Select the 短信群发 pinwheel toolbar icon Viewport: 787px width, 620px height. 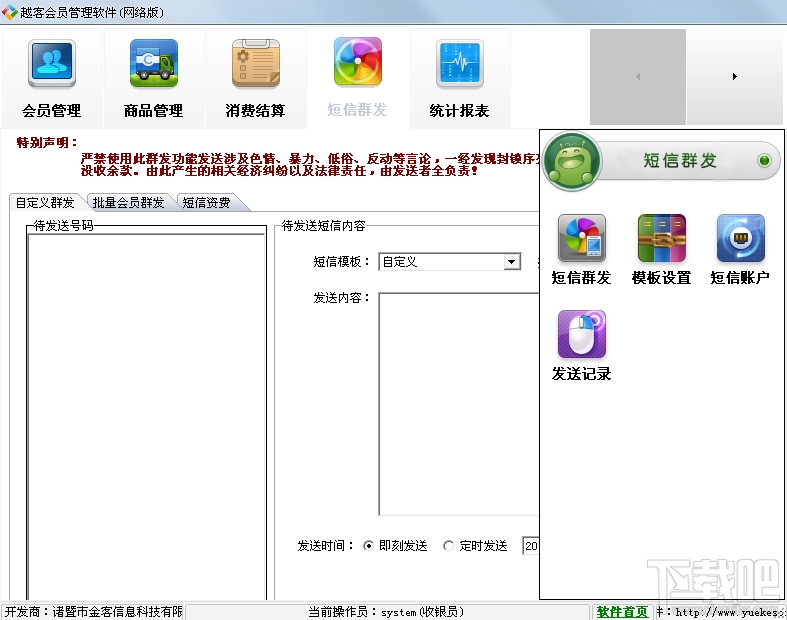(357, 62)
